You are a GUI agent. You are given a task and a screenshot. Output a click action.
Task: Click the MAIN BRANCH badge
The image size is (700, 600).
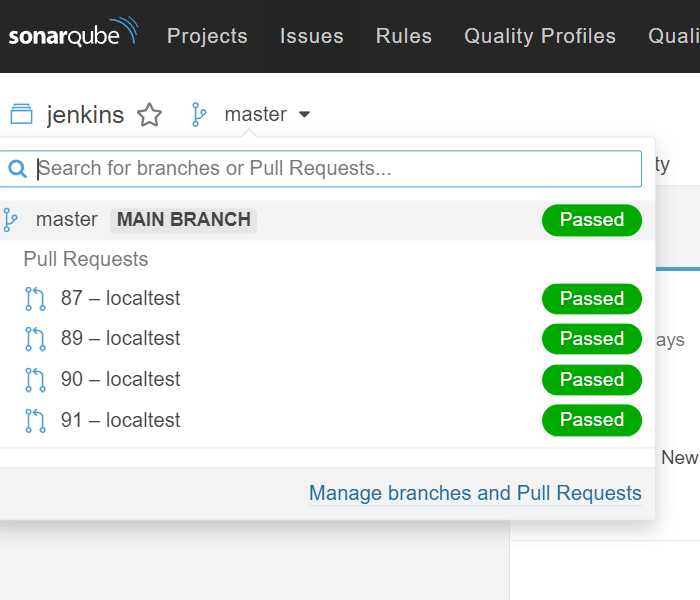(x=183, y=220)
